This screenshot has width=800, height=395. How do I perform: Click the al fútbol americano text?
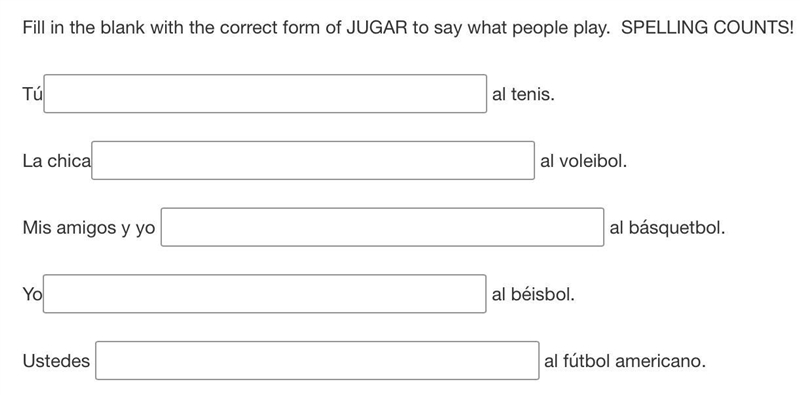[x=625, y=361]
